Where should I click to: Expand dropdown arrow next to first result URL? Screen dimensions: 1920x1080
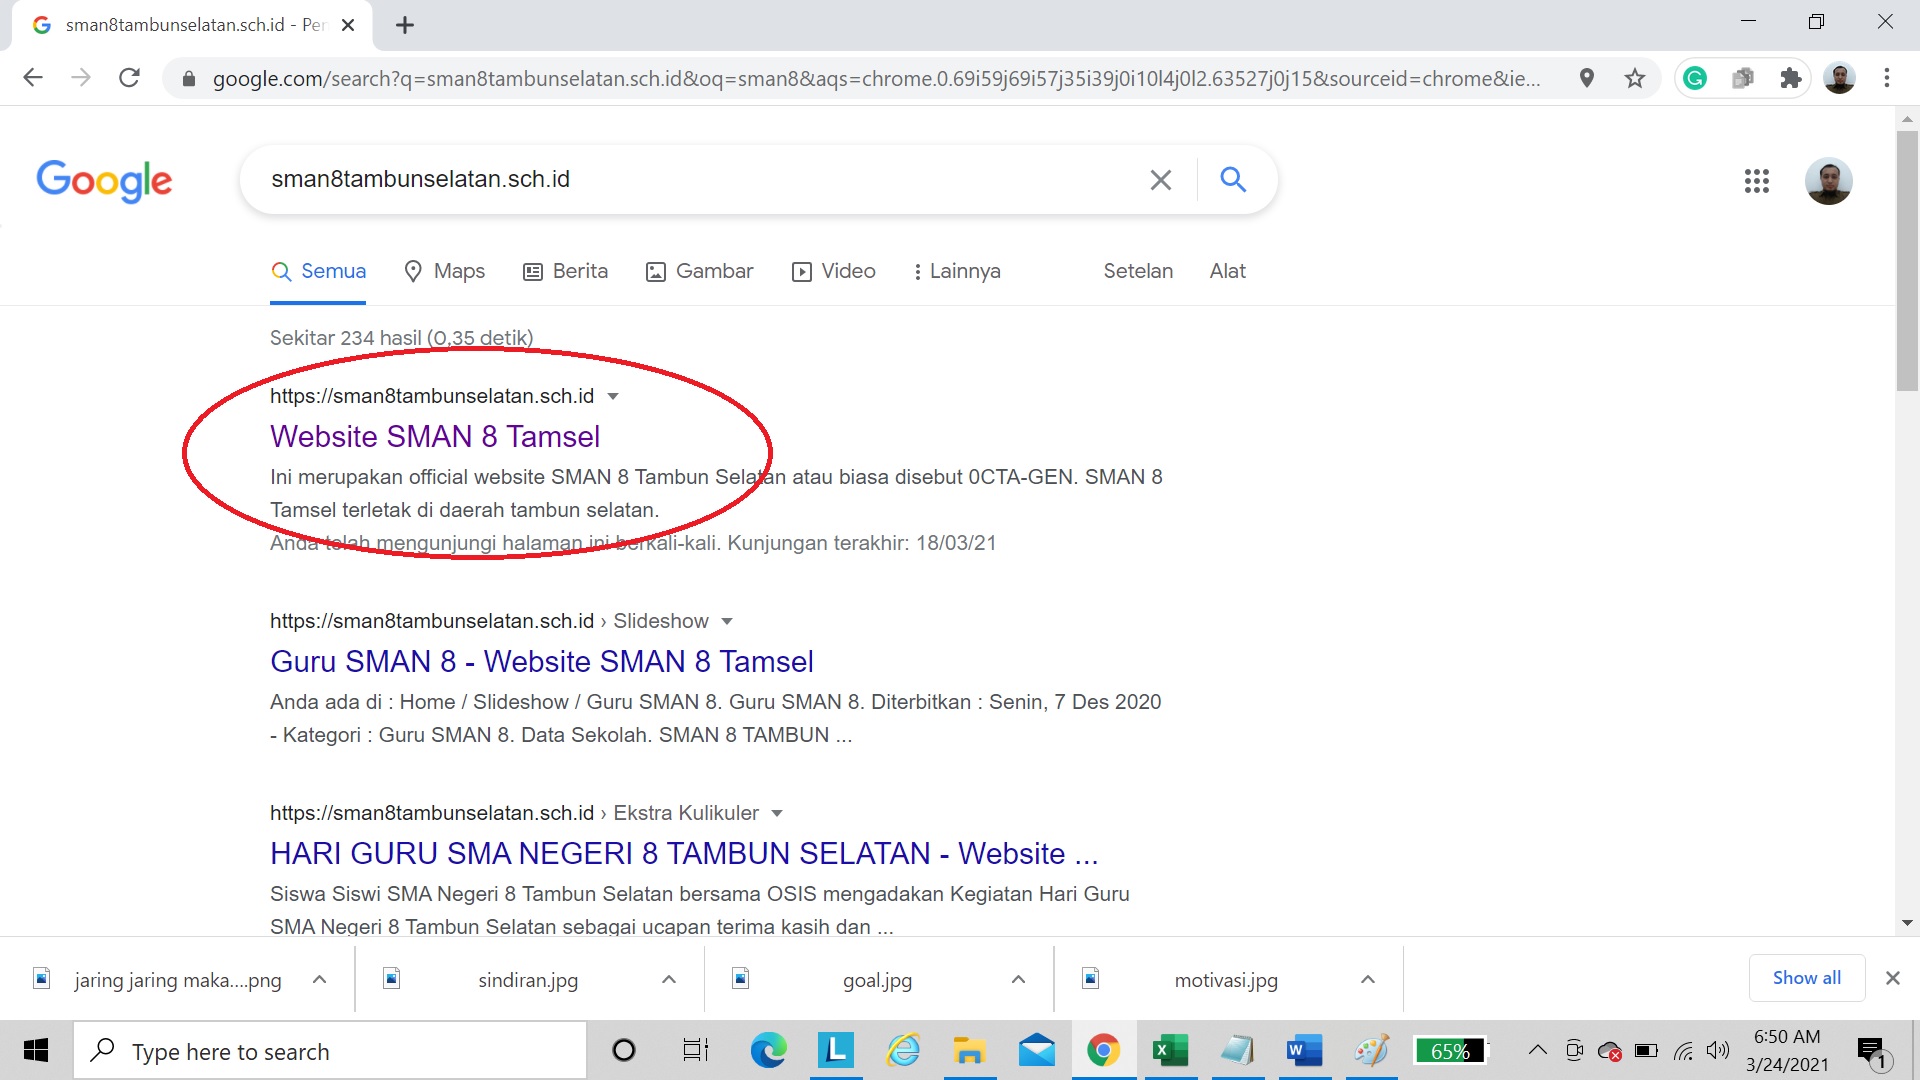pyautogui.click(x=613, y=397)
